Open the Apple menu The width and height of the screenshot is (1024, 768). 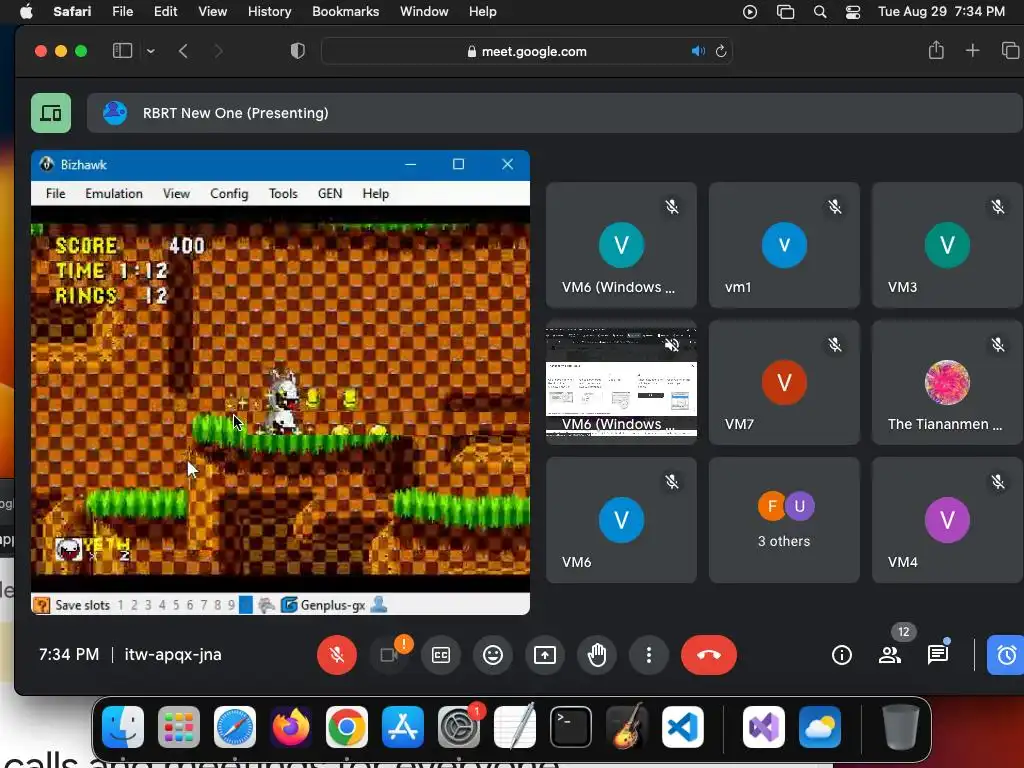[26, 11]
